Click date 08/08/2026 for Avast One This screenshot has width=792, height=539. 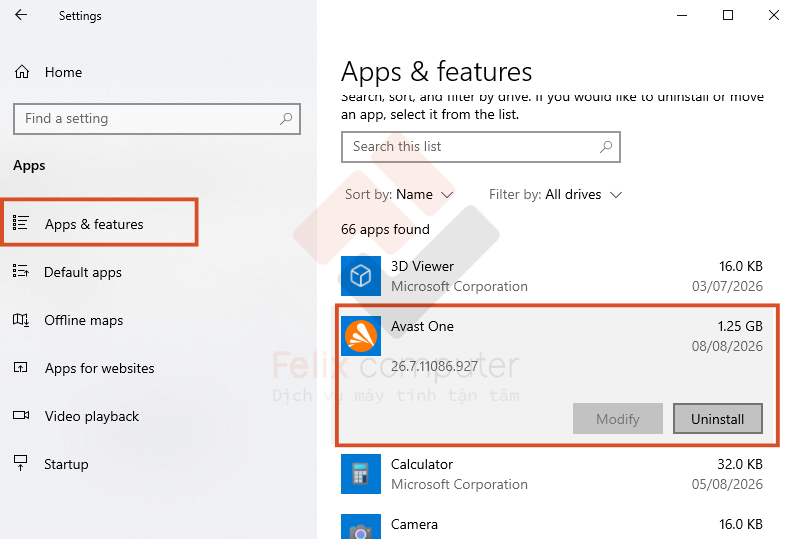point(727,346)
